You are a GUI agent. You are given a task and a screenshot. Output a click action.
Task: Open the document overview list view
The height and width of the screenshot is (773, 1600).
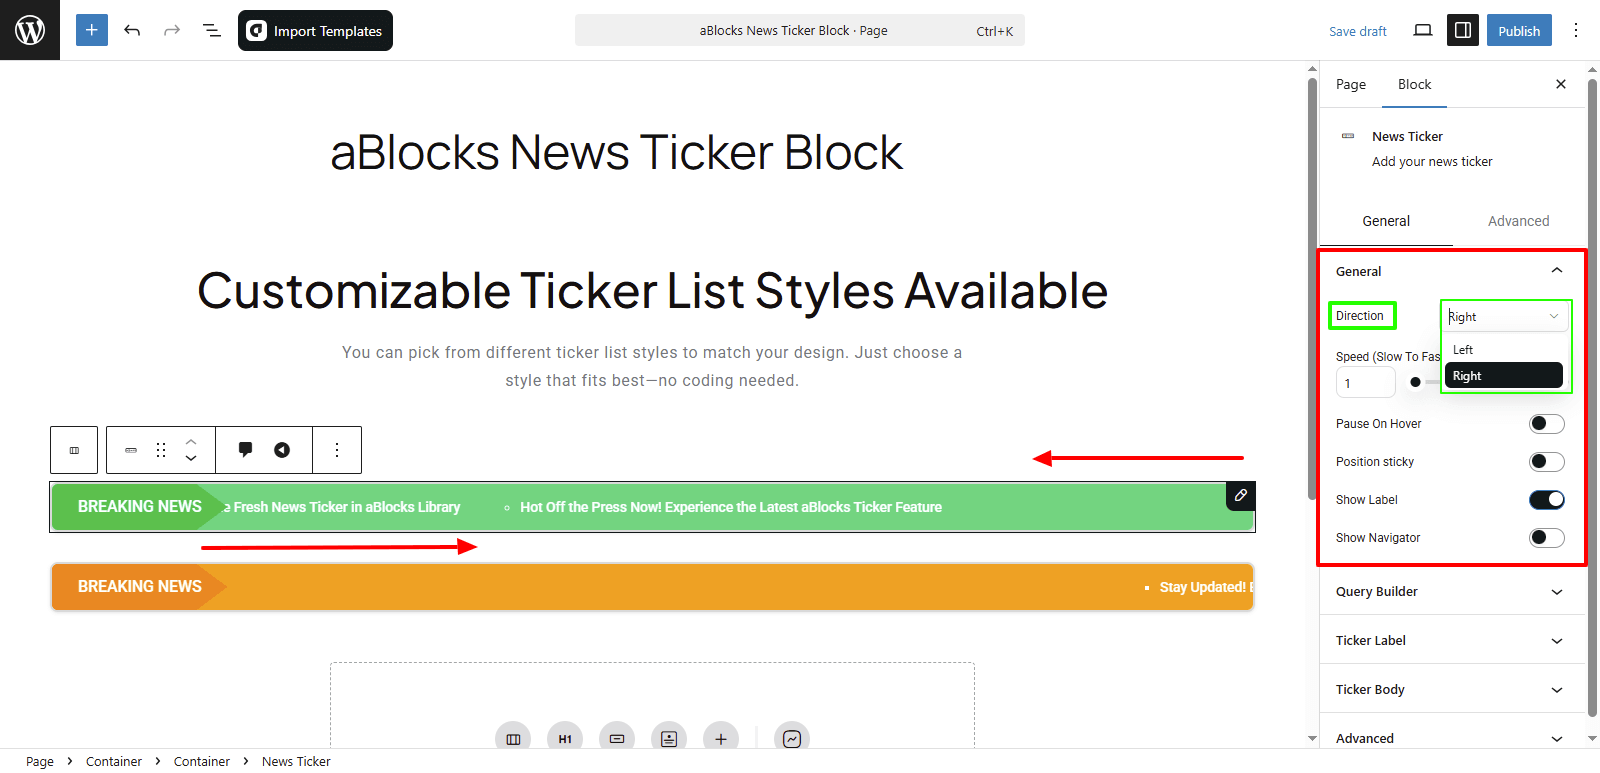[212, 30]
